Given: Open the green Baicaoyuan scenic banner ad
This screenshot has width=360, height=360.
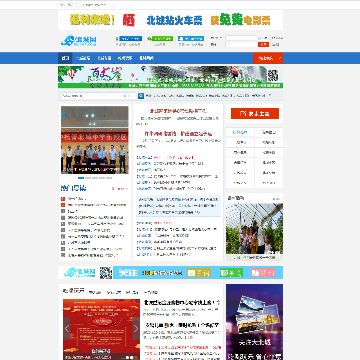Looking at the screenshot, I should click(170, 77).
